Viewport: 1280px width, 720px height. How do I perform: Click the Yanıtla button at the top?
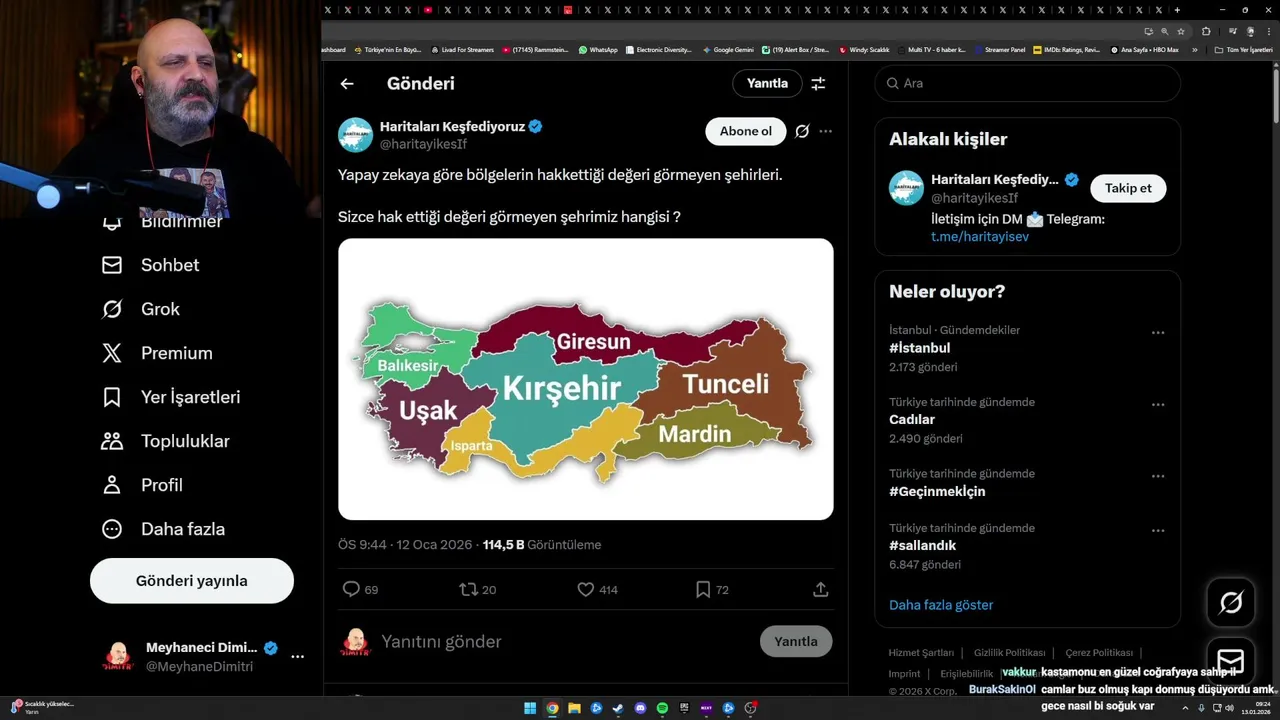click(x=767, y=84)
